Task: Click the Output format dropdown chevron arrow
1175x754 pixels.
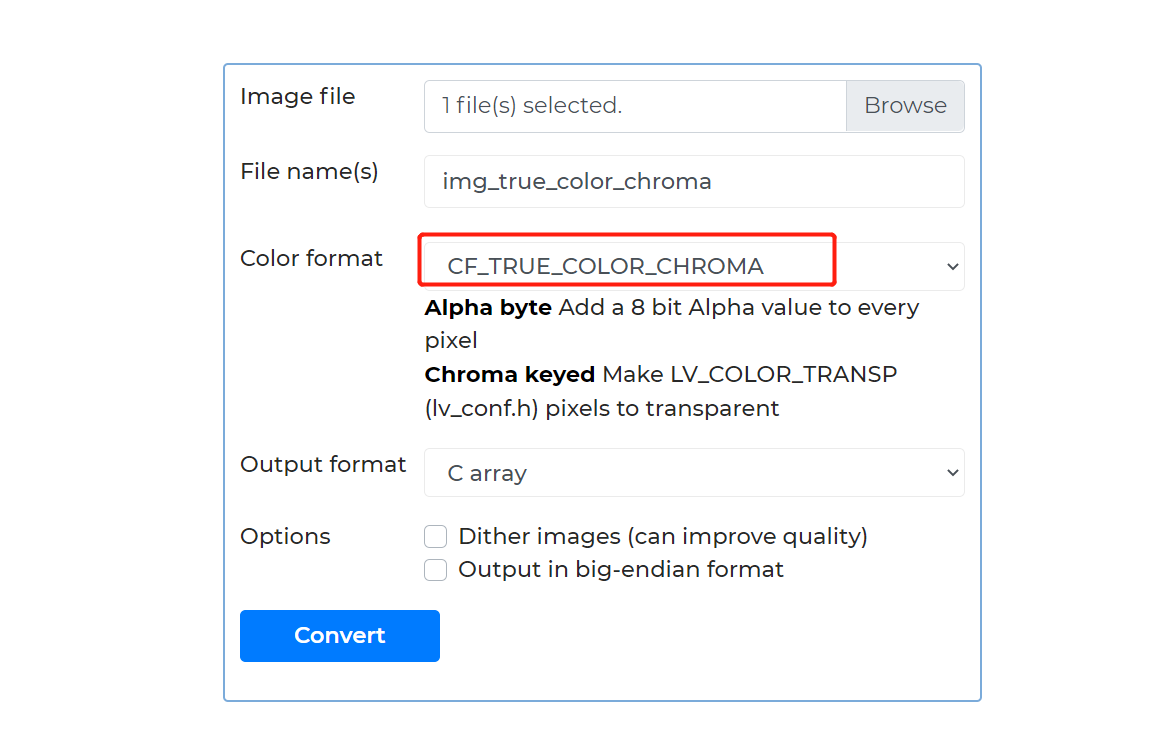Action: tap(952, 473)
